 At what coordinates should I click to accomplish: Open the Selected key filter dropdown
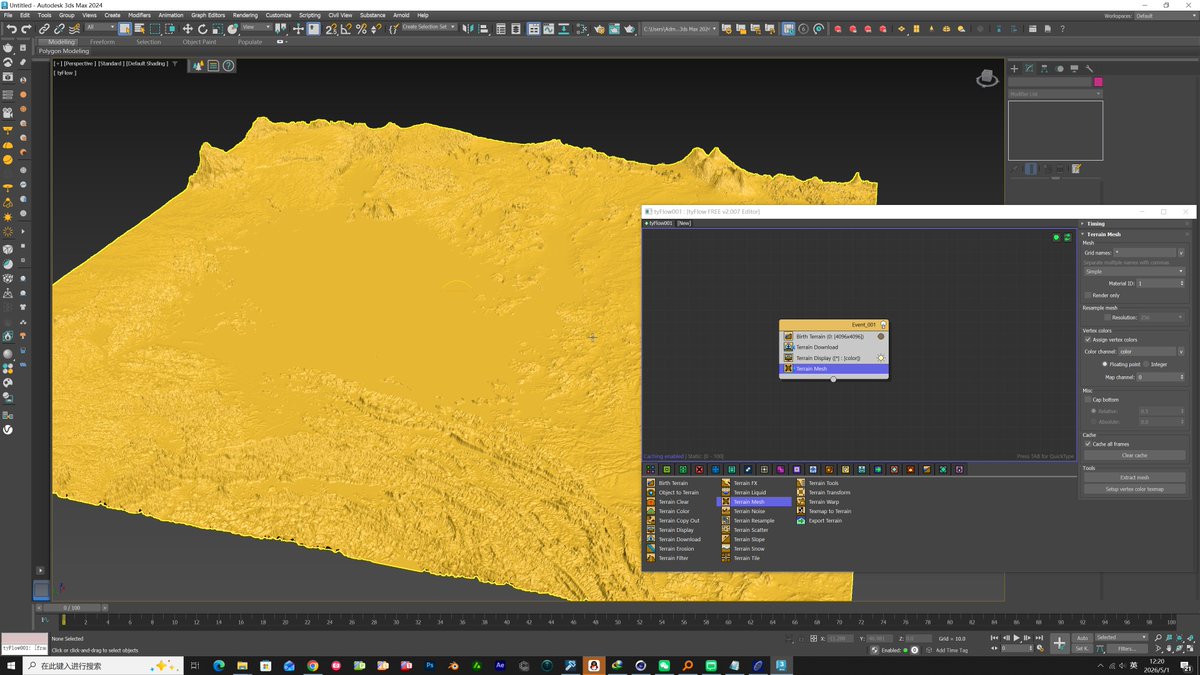tap(1122, 637)
